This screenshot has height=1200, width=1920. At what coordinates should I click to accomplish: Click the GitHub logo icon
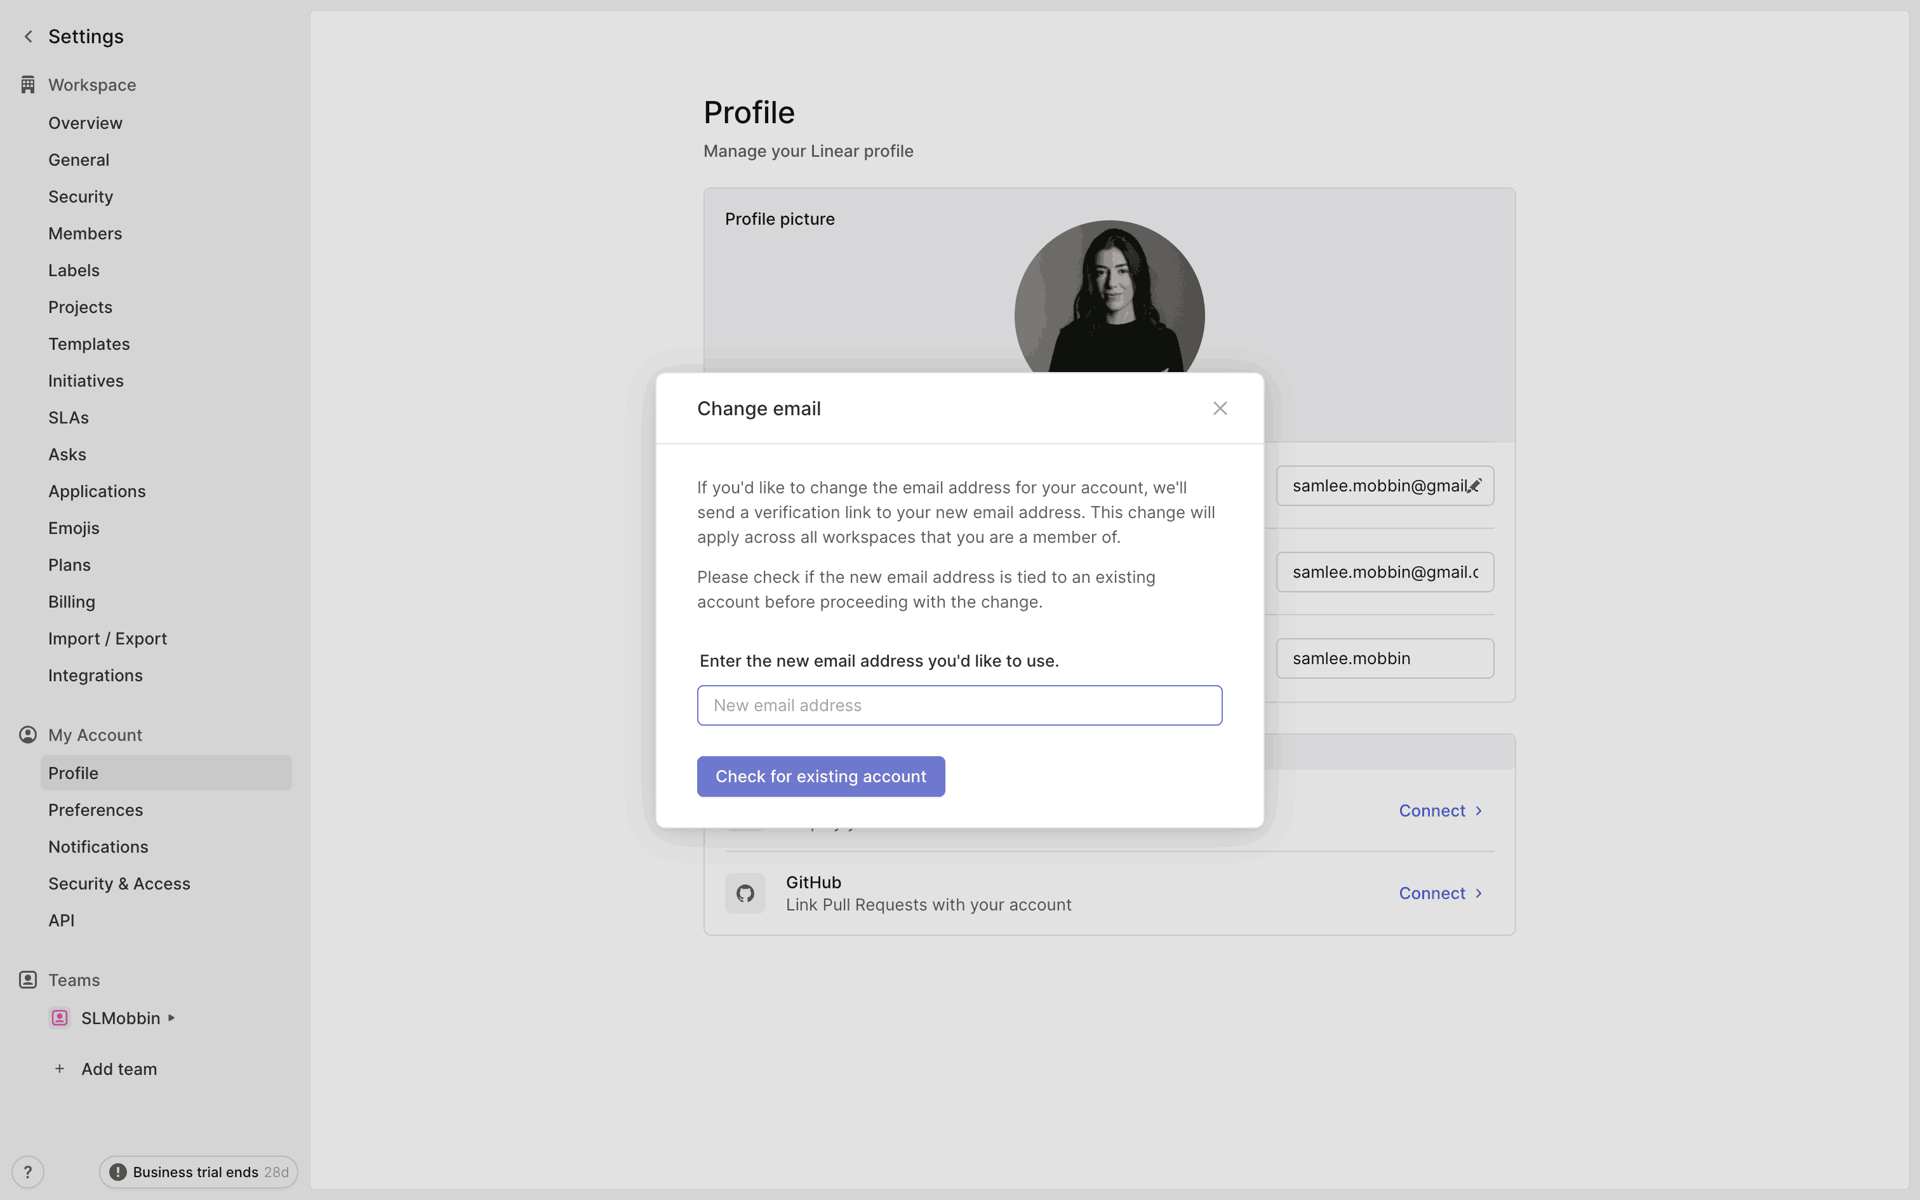[x=745, y=893]
